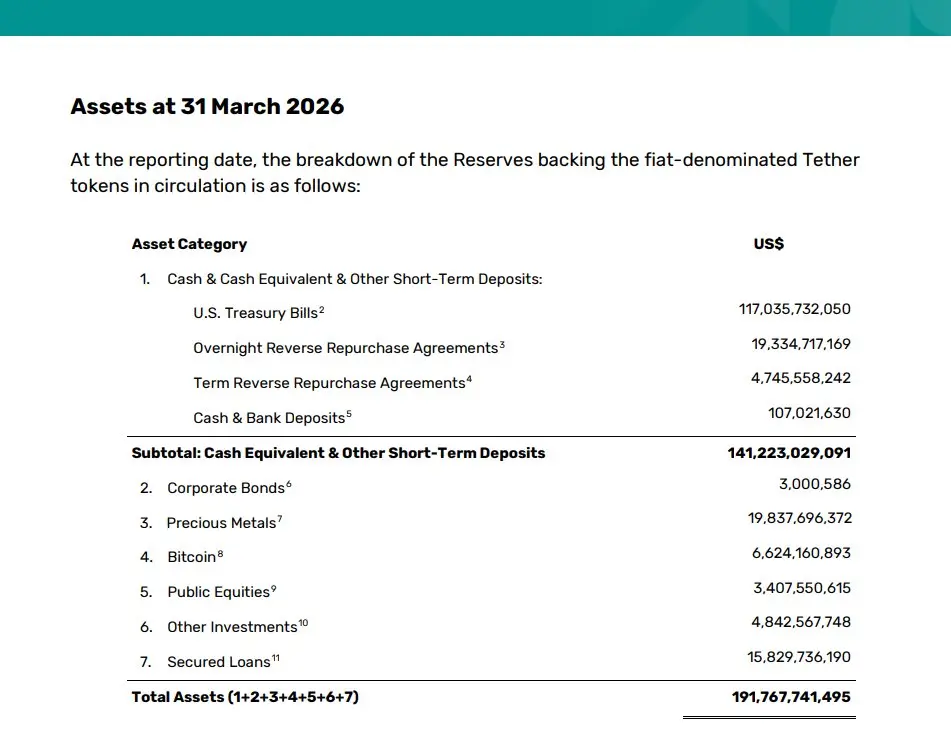Select the value 4,745,558,242
951x749 pixels.
801,378
